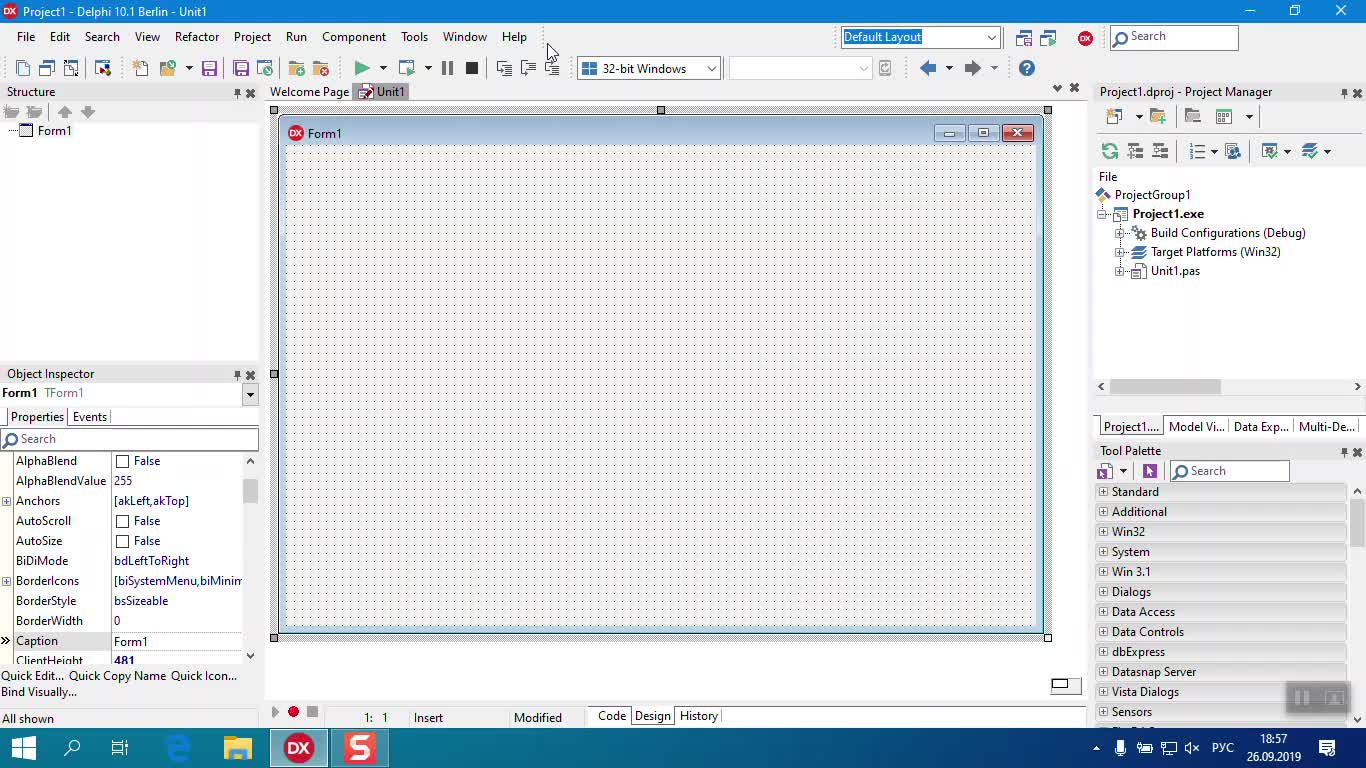Click the Quick Icon... link
This screenshot has height=768, width=1366.
[204, 676]
